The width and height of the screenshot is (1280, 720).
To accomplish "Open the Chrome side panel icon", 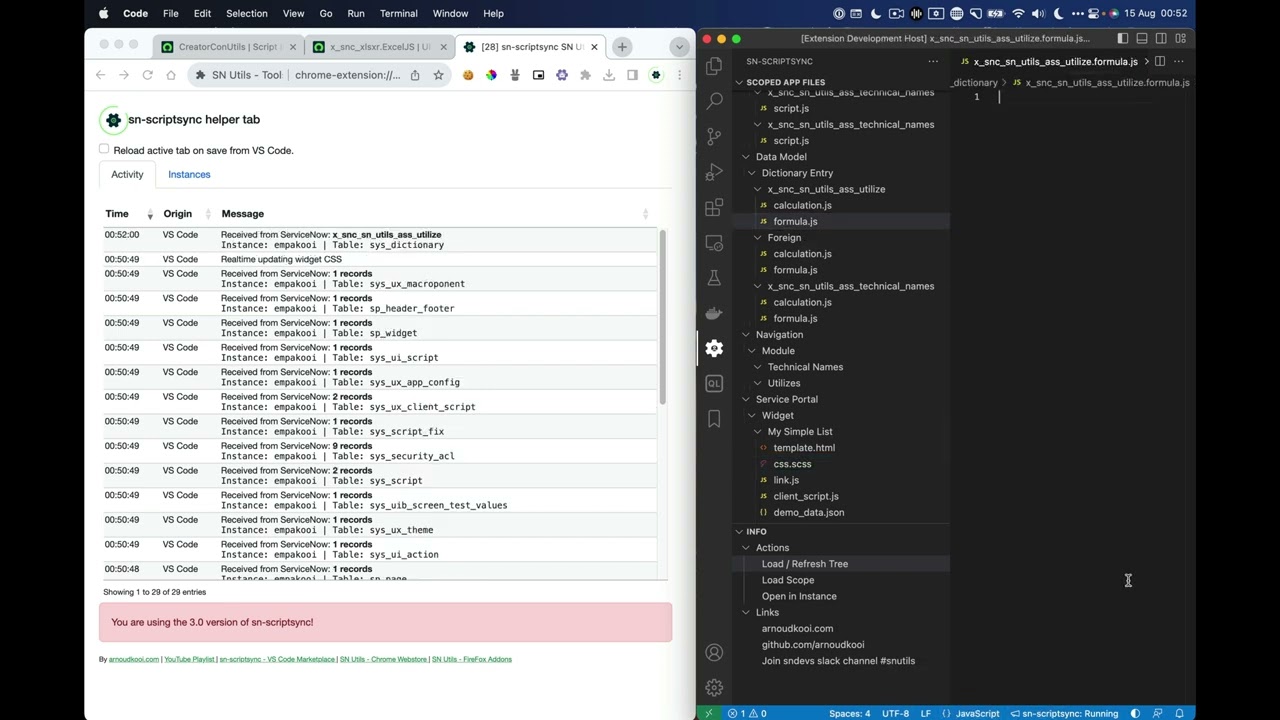I will [x=632, y=75].
